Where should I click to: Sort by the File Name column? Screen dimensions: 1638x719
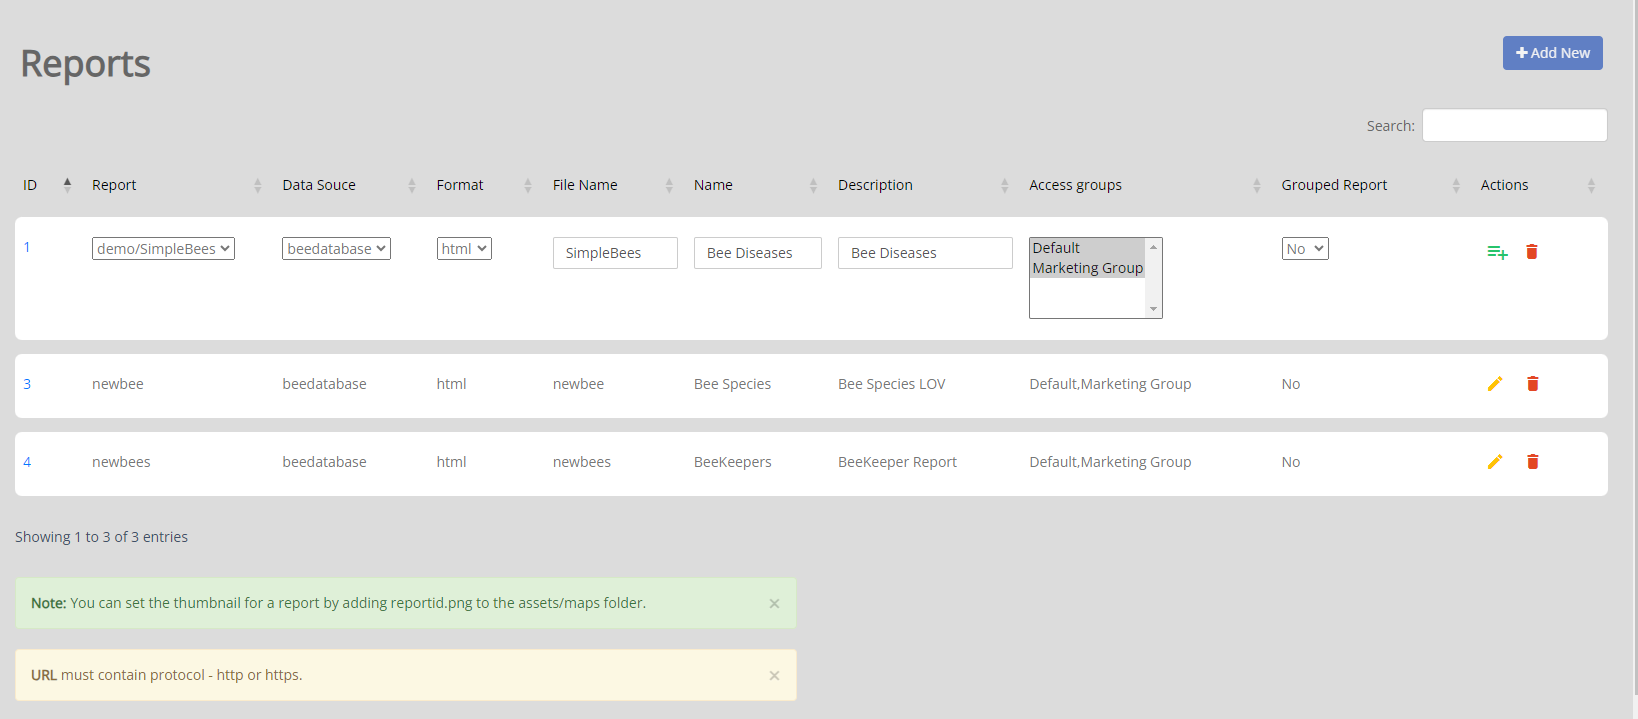pos(613,185)
